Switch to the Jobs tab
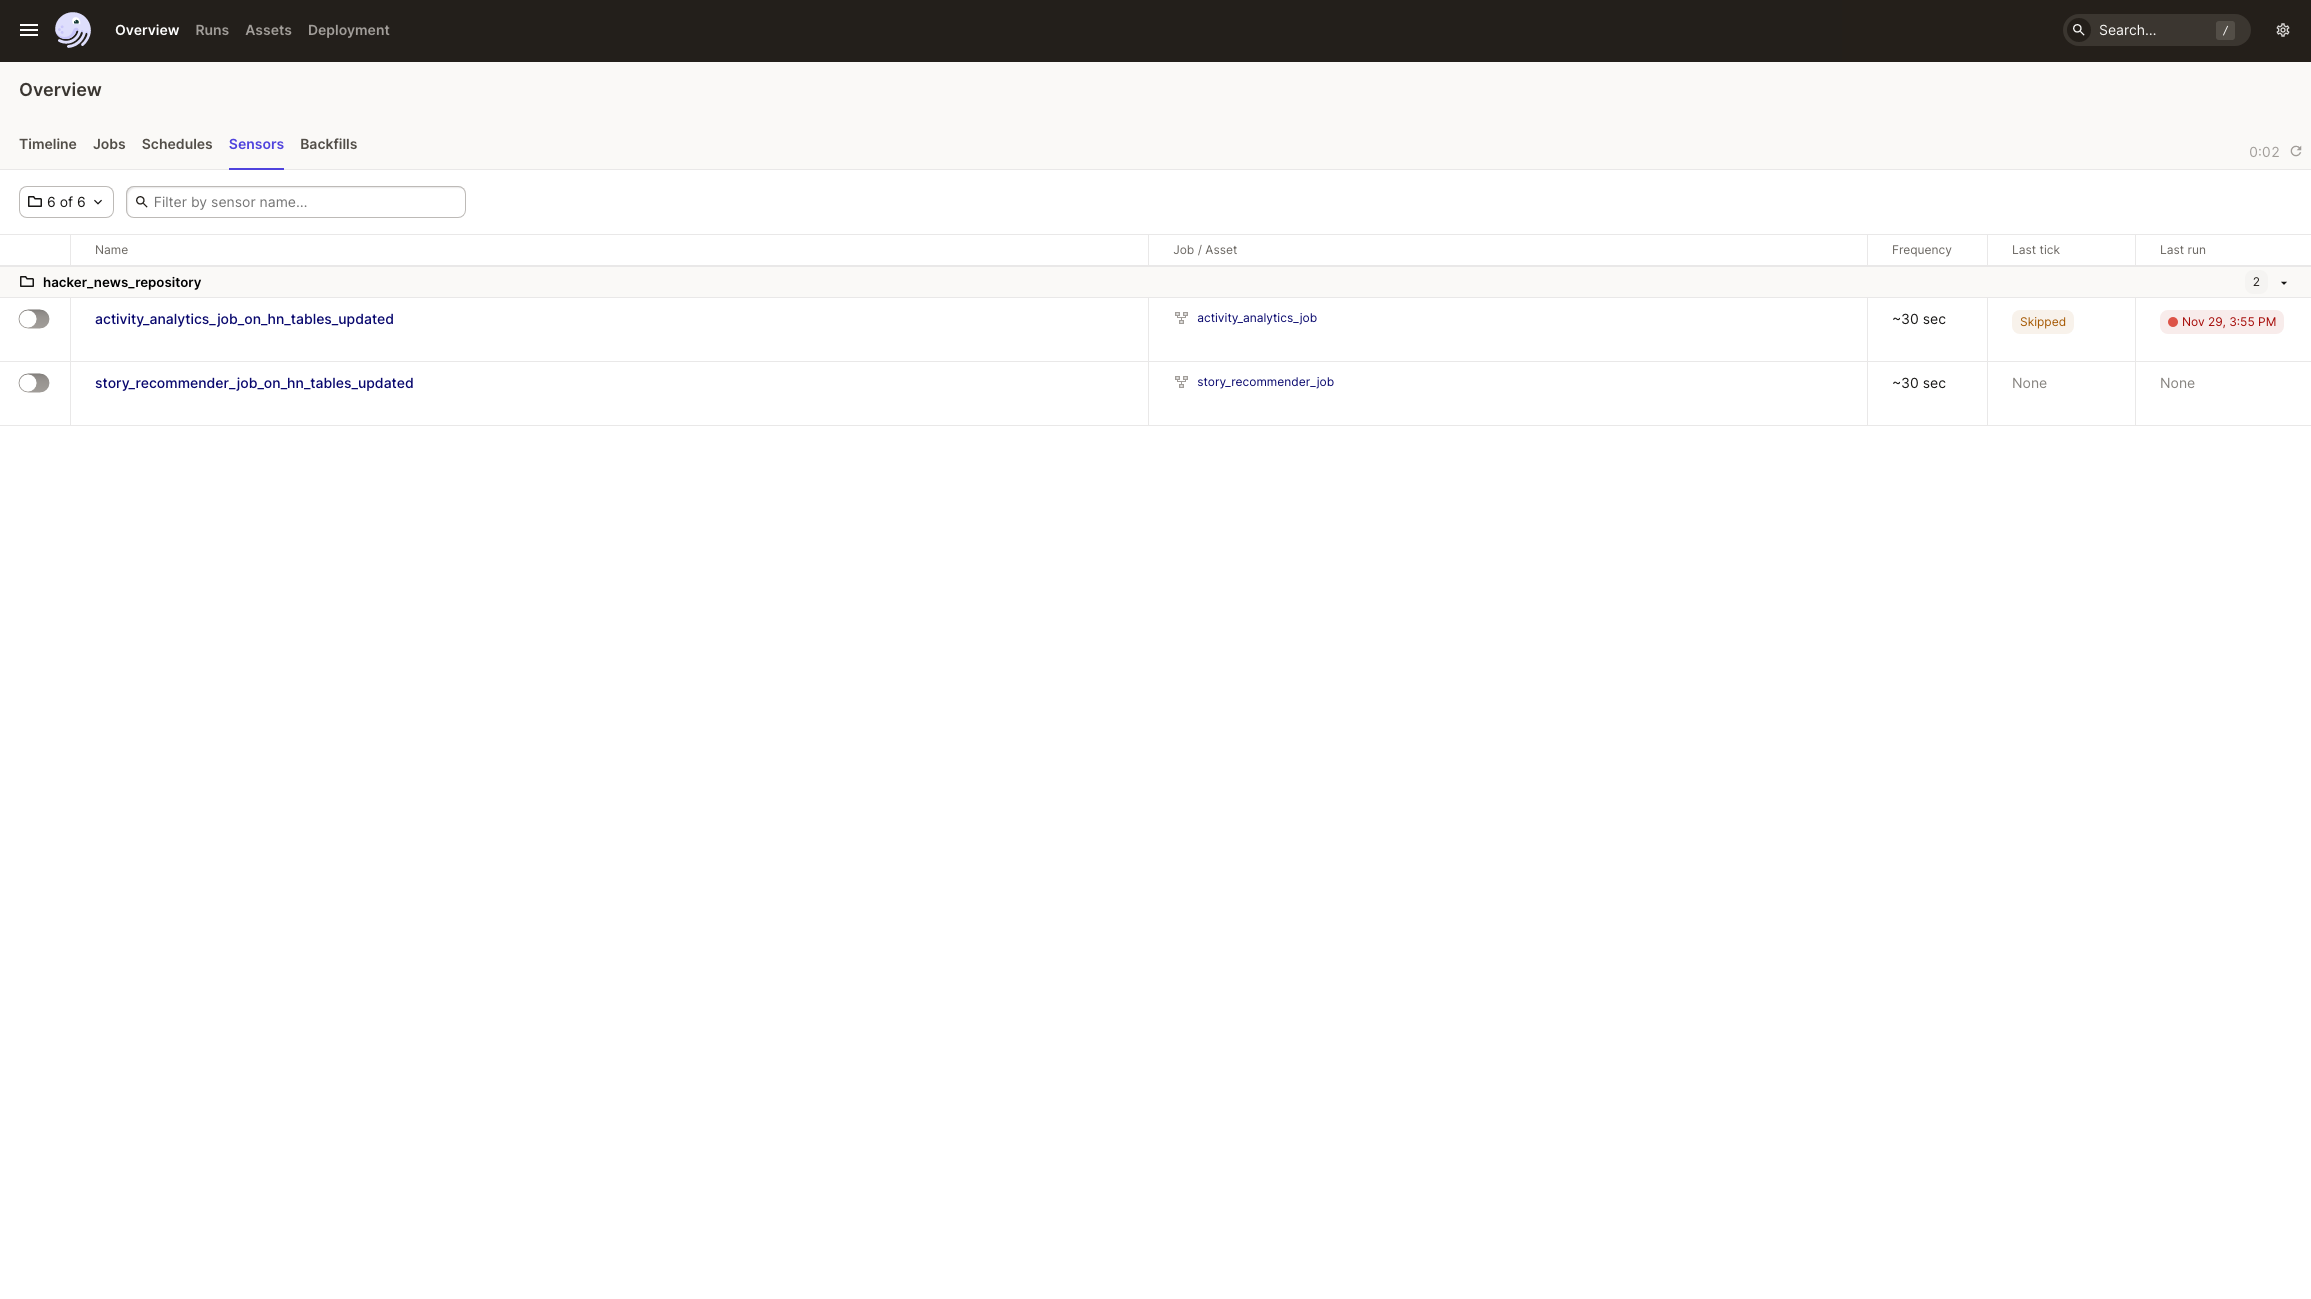Image resolution: width=2311 pixels, height=1299 pixels. 108,145
